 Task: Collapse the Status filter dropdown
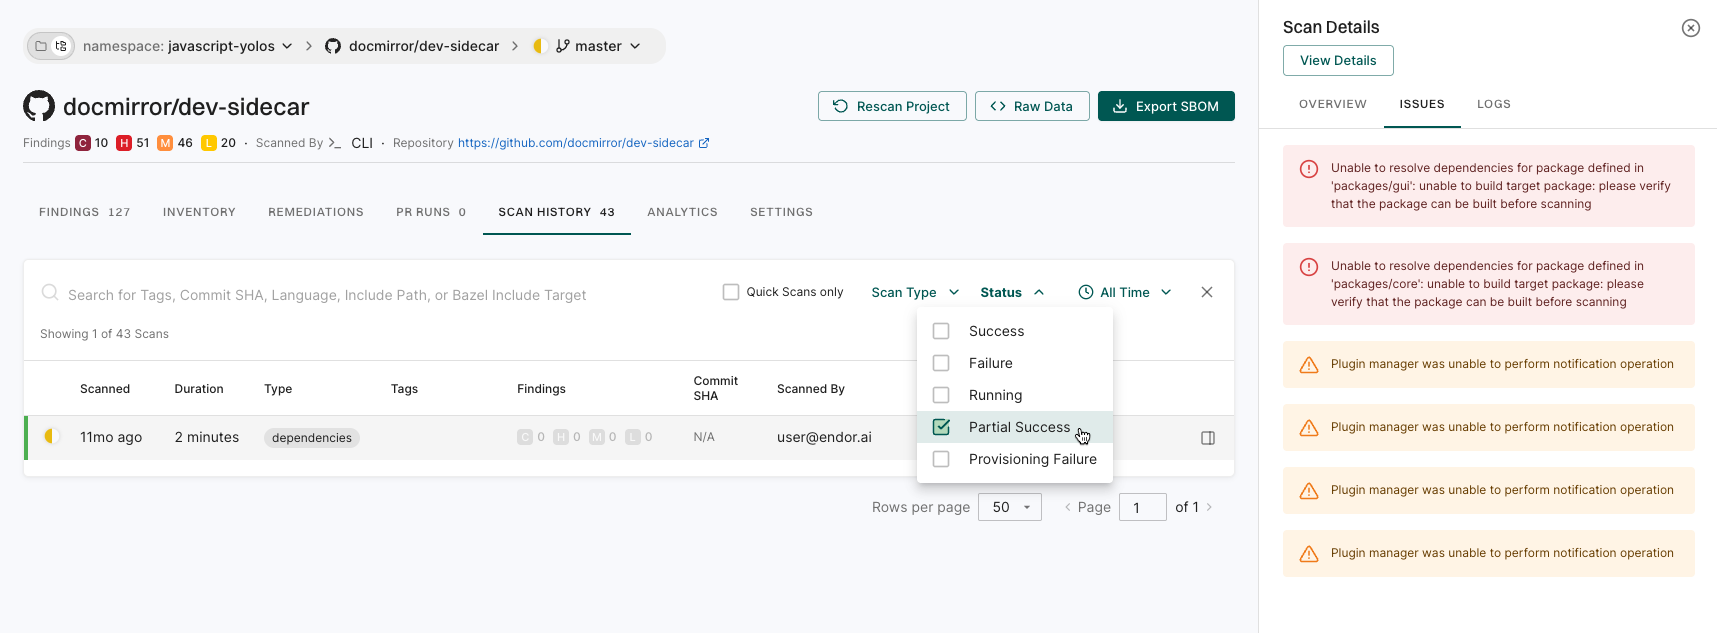point(1012,292)
